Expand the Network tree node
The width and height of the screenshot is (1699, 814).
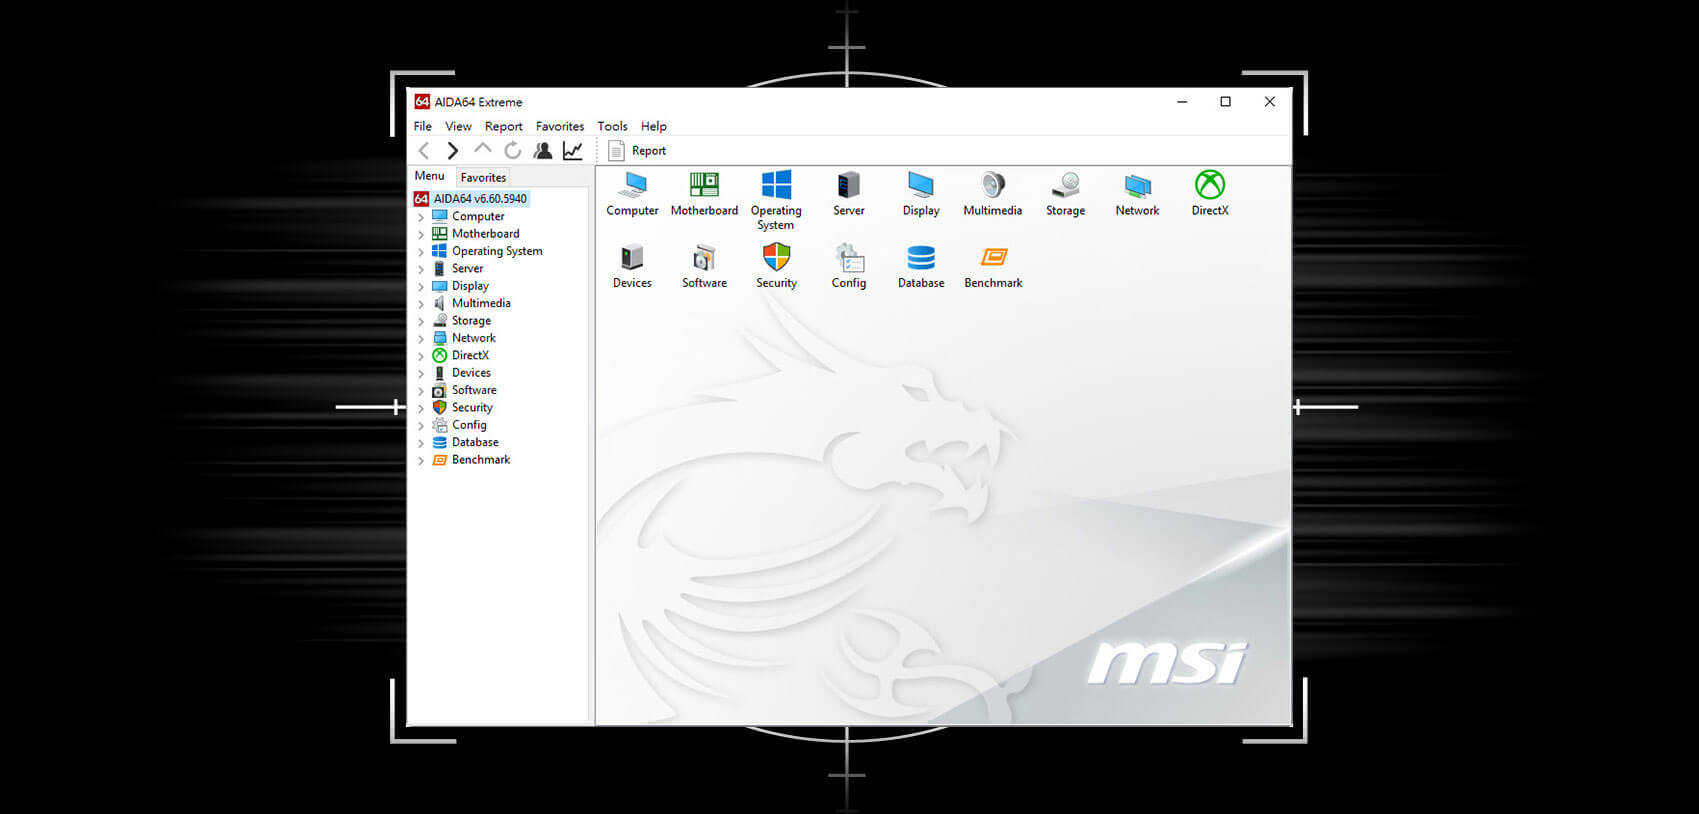[x=421, y=338]
